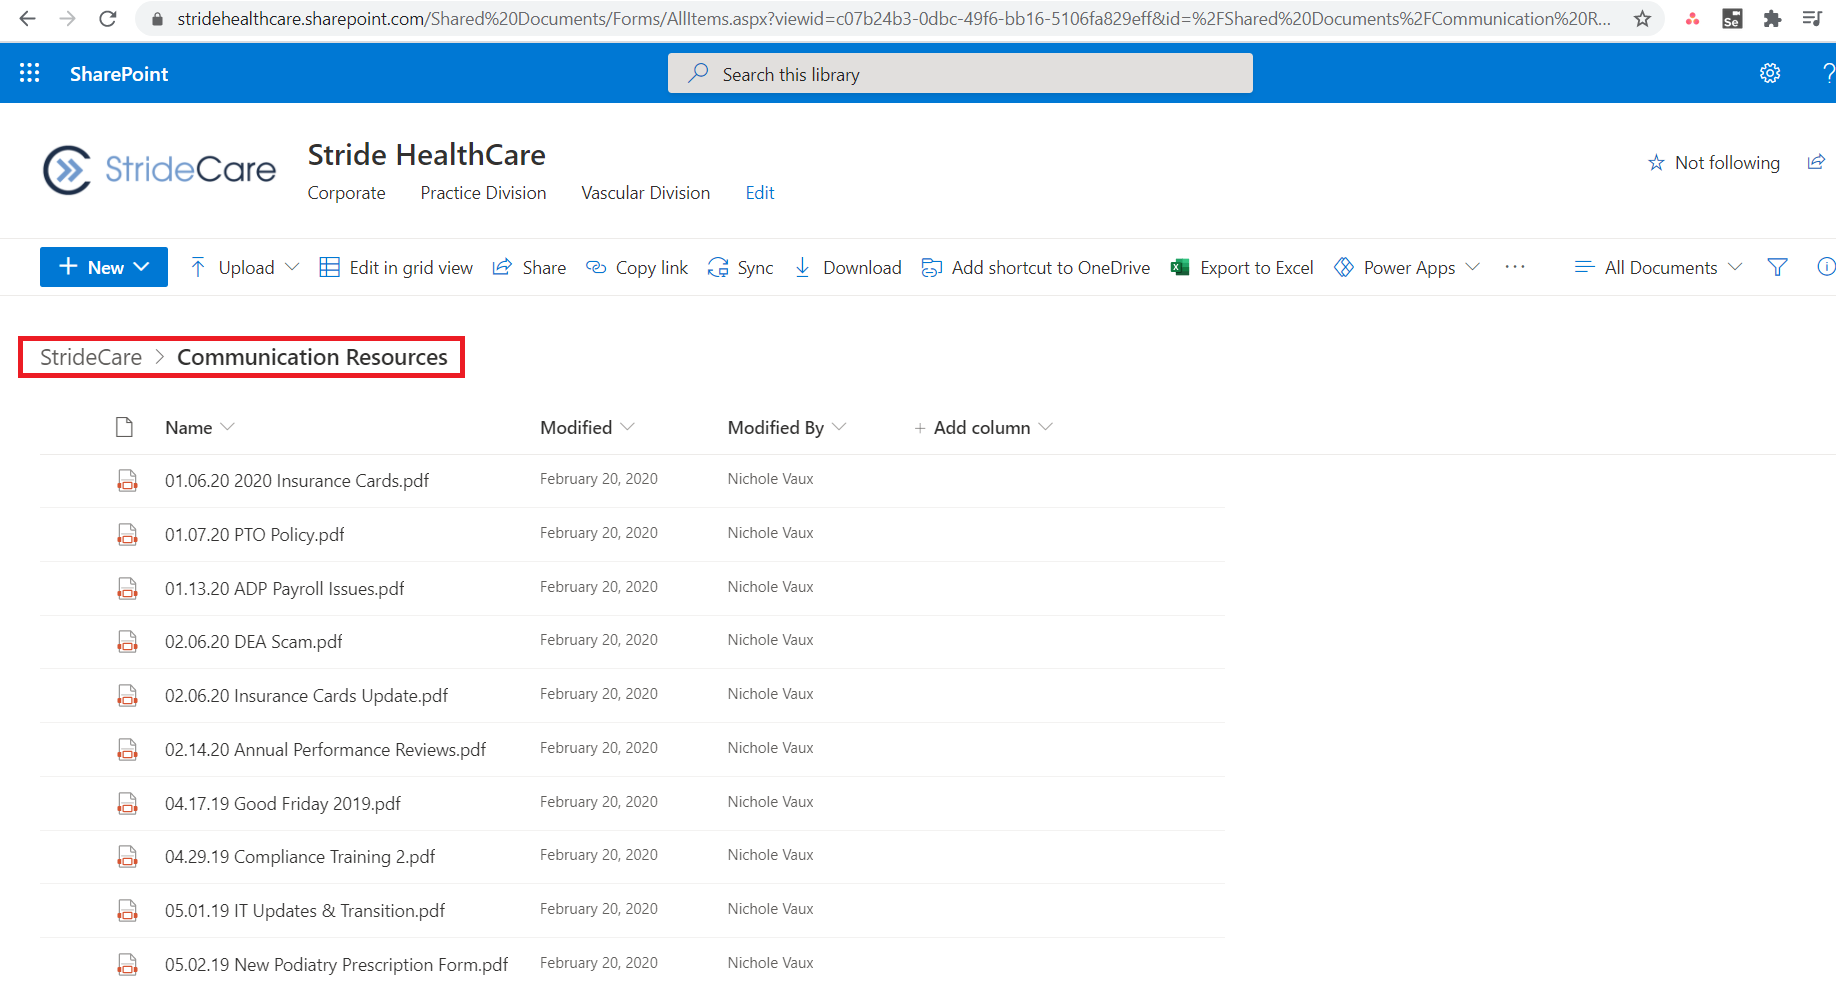Go to StrideCare in the breadcrumb
This screenshot has width=1836, height=984.
(91, 357)
